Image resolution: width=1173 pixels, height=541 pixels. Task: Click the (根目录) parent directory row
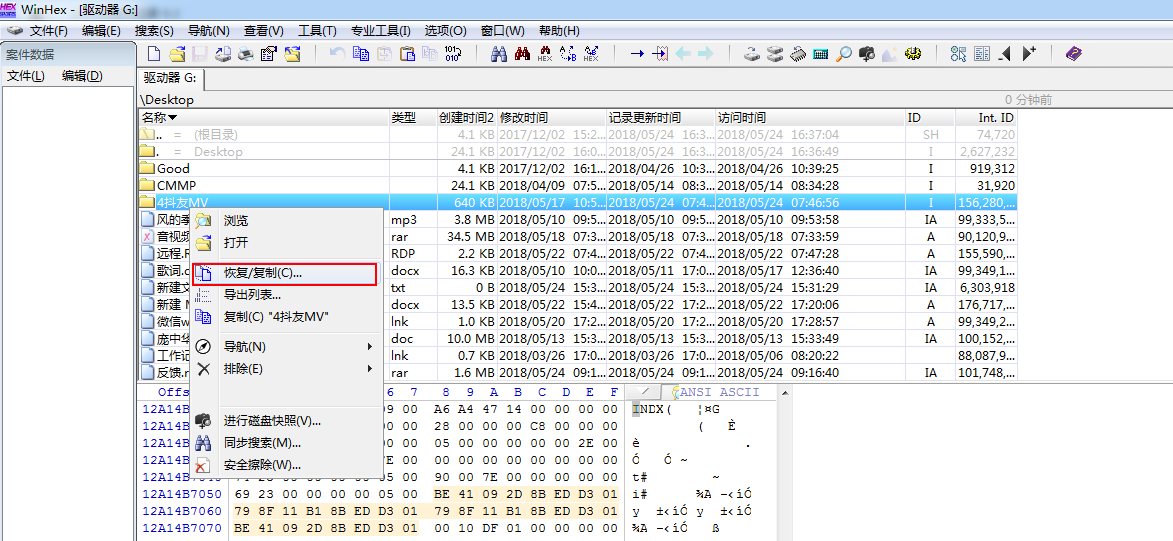pyautogui.click(x=578, y=135)
